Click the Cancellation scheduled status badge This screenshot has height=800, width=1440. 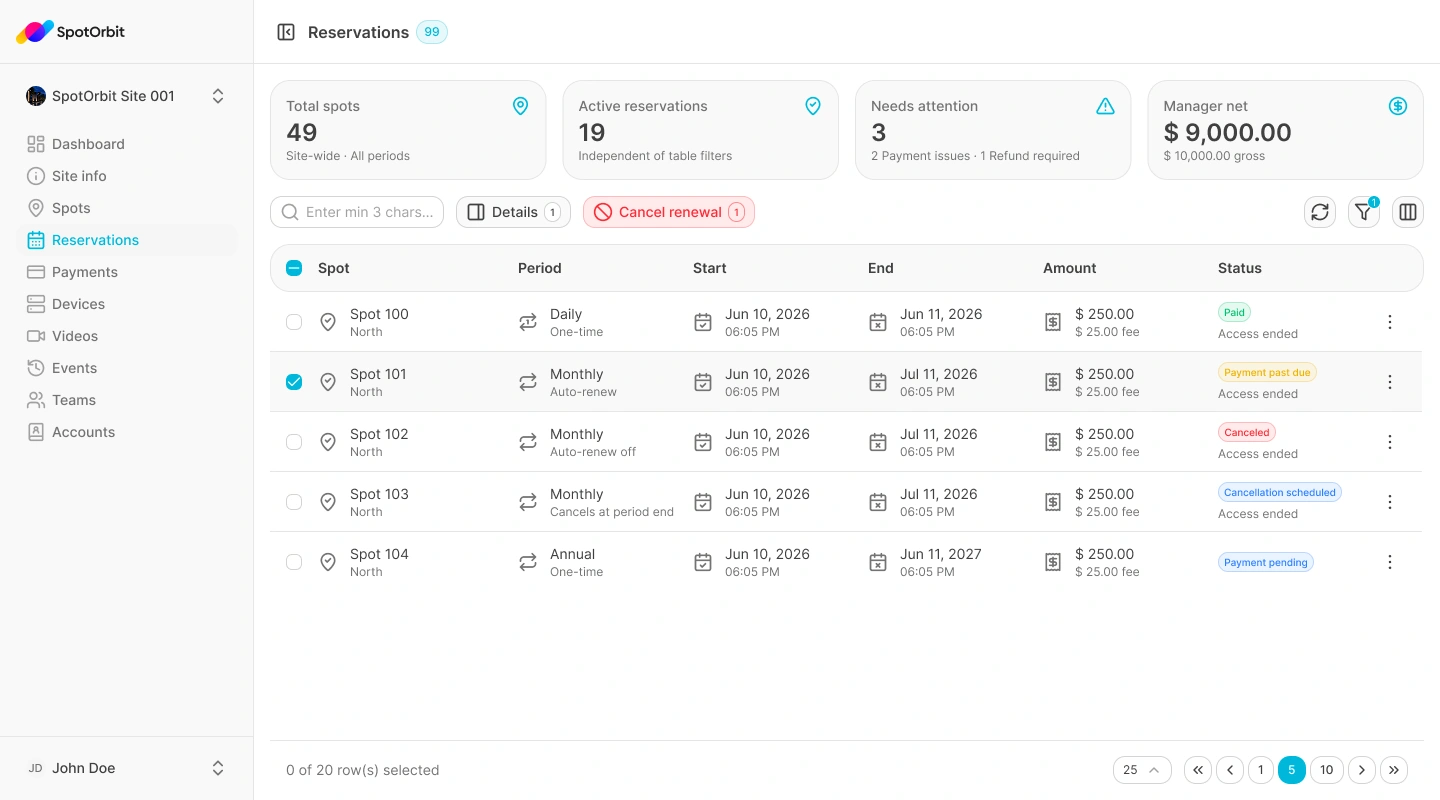tap(1280, 493)
